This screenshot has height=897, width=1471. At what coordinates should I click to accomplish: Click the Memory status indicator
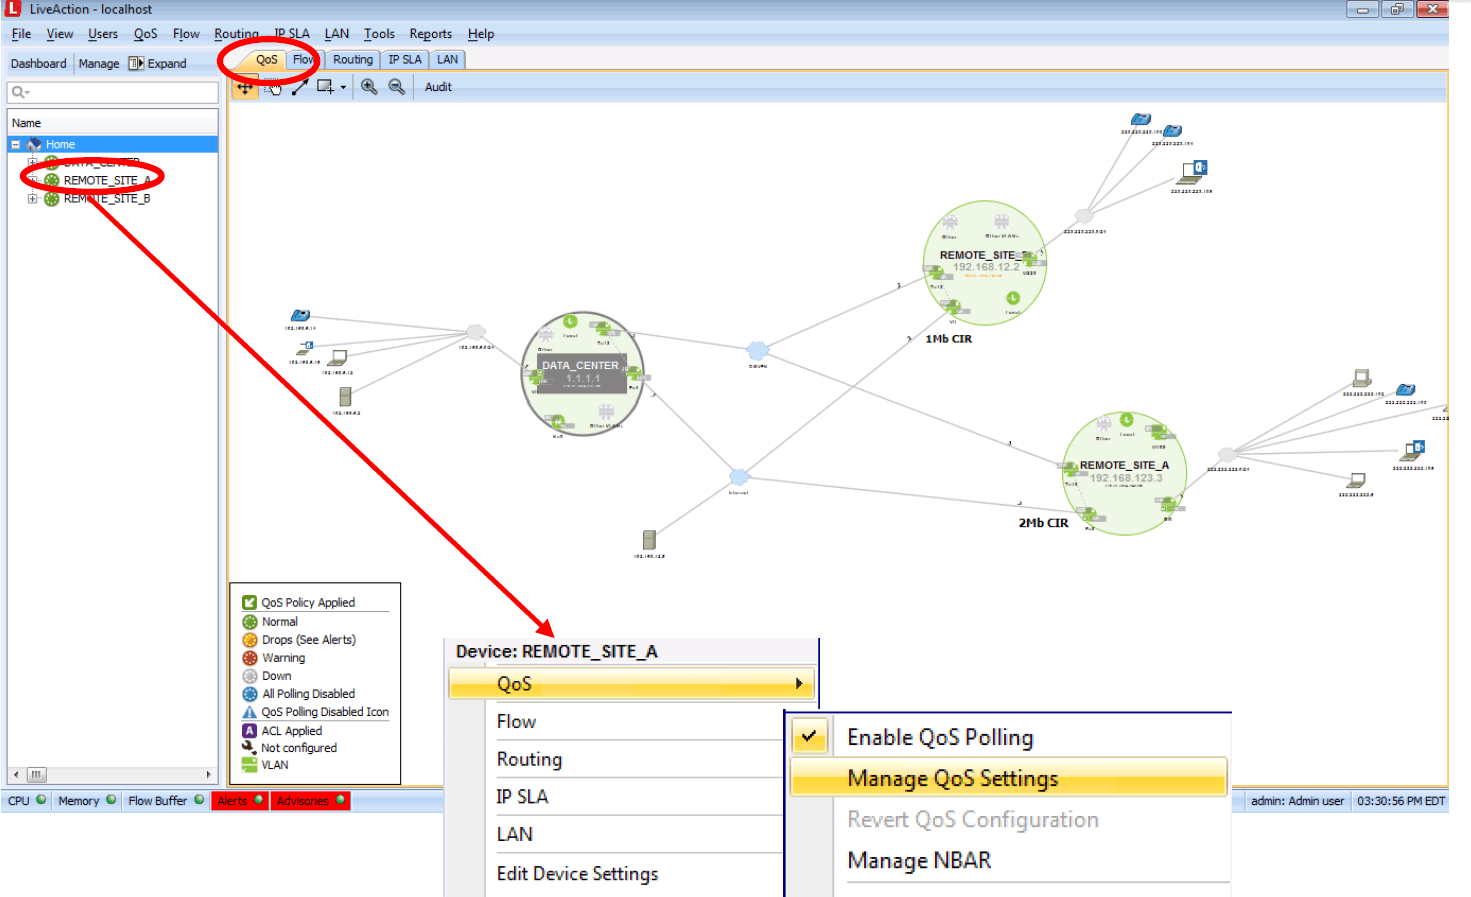(x=87, y=801)
